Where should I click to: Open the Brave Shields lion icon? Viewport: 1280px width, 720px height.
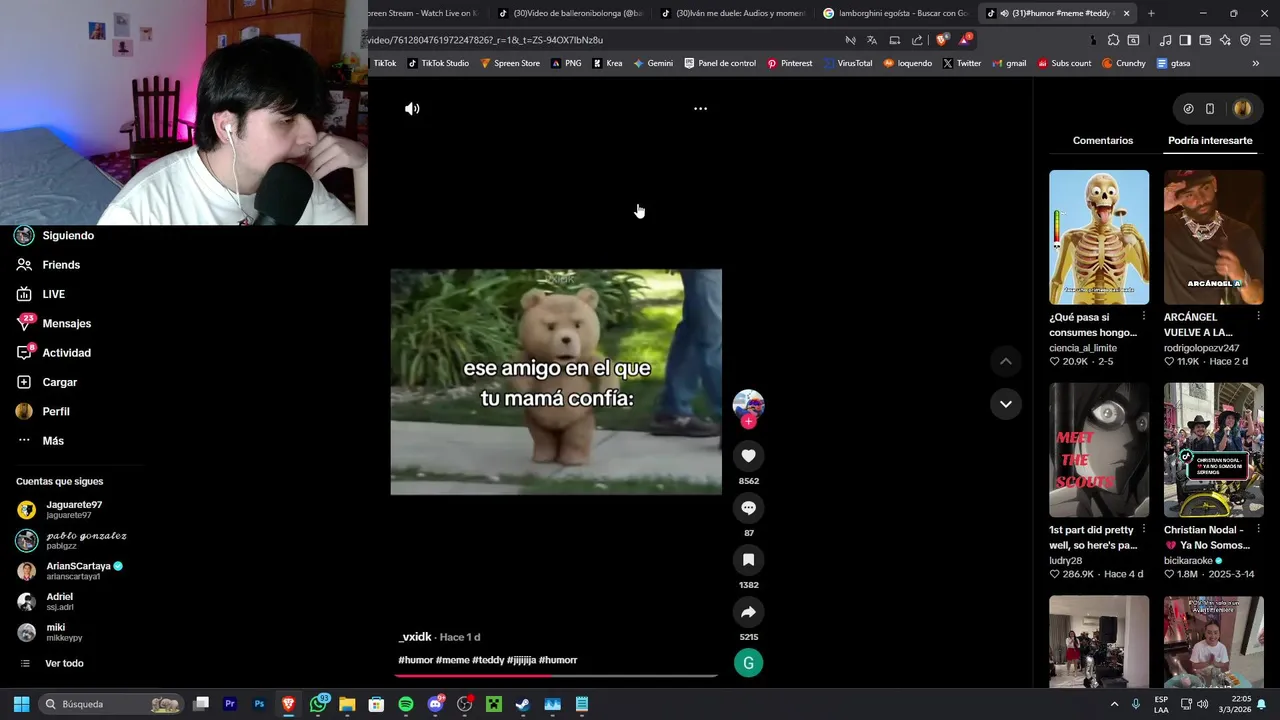[941, 40]
